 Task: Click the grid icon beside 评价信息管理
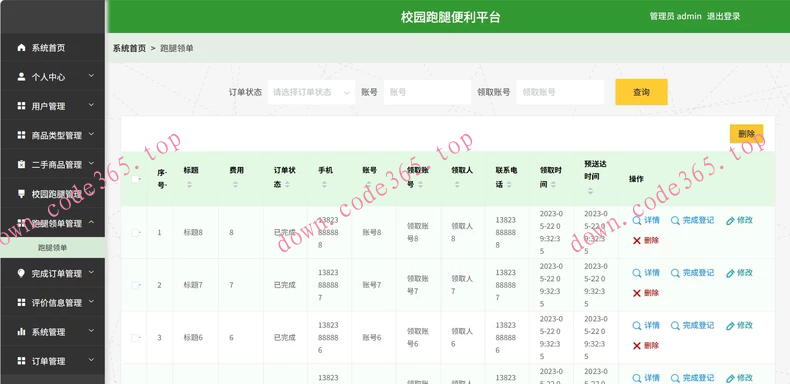(21, 302)
